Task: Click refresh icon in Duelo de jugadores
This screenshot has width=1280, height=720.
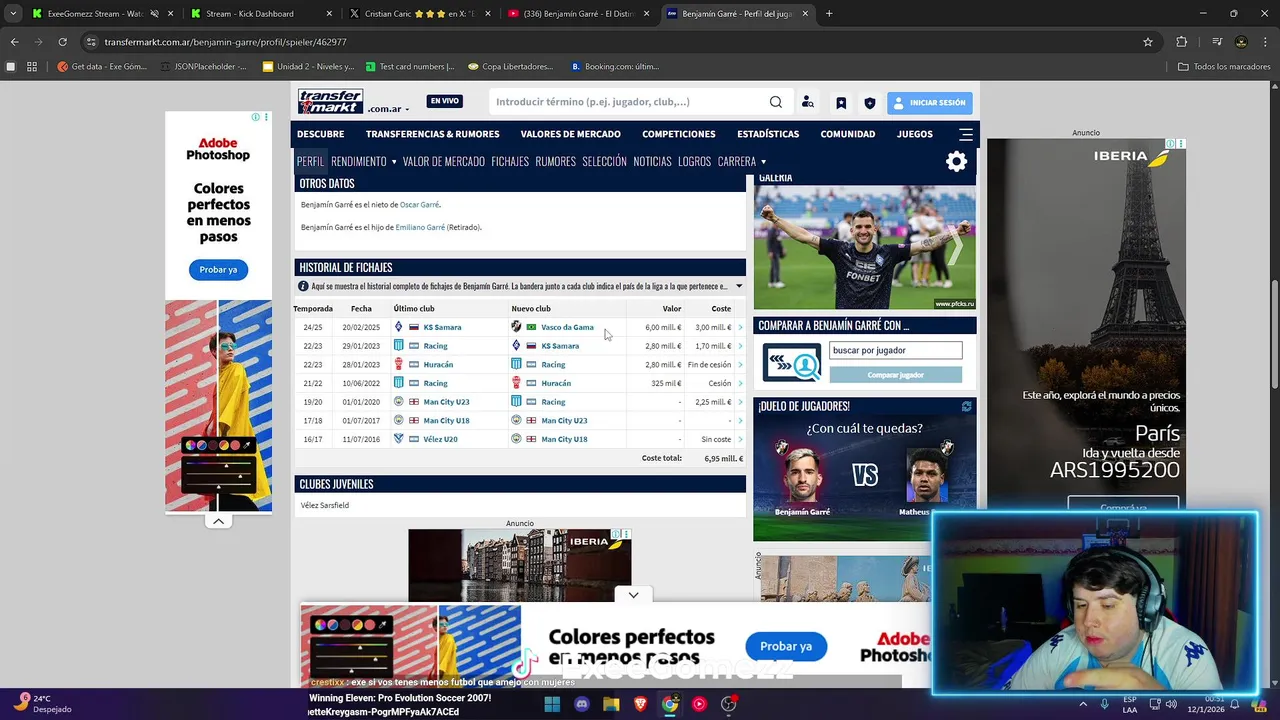Action: pyautogui.click(x=966, y=406)
